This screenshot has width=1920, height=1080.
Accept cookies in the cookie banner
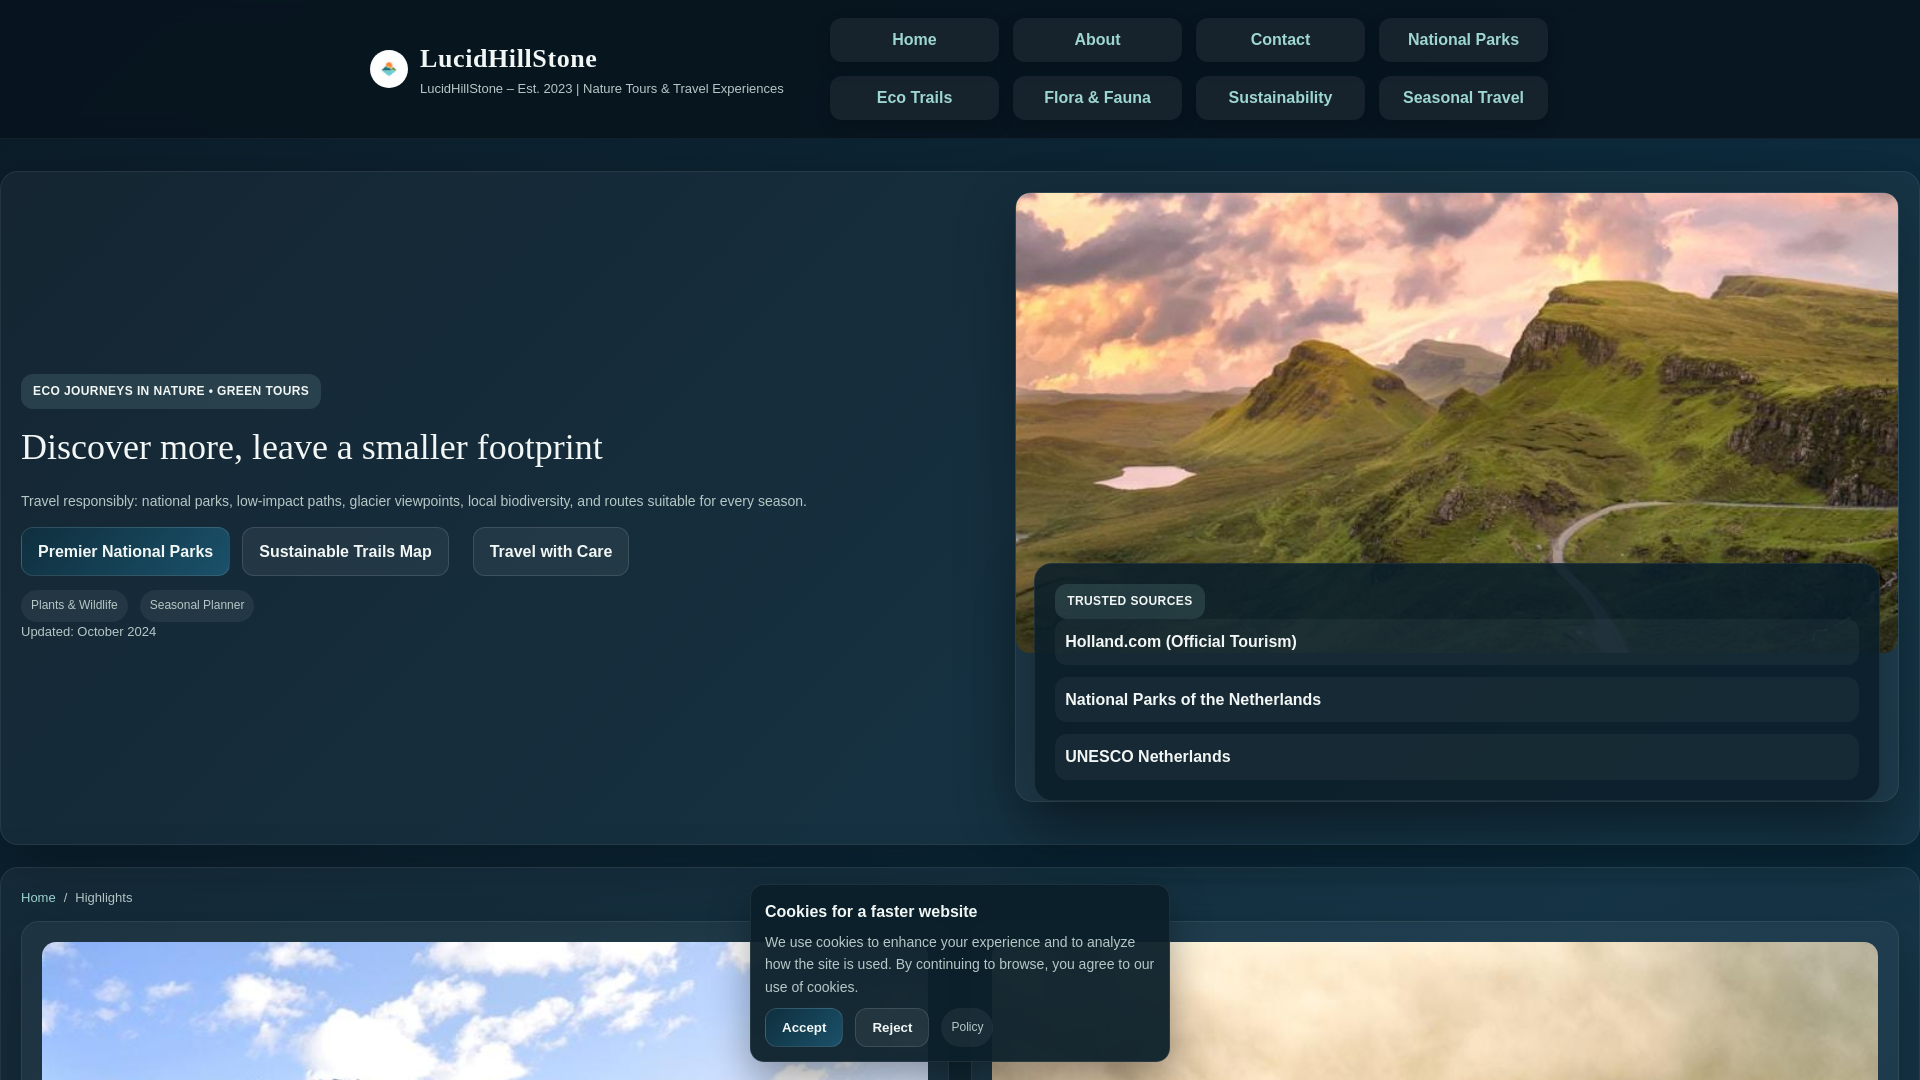804,1028
